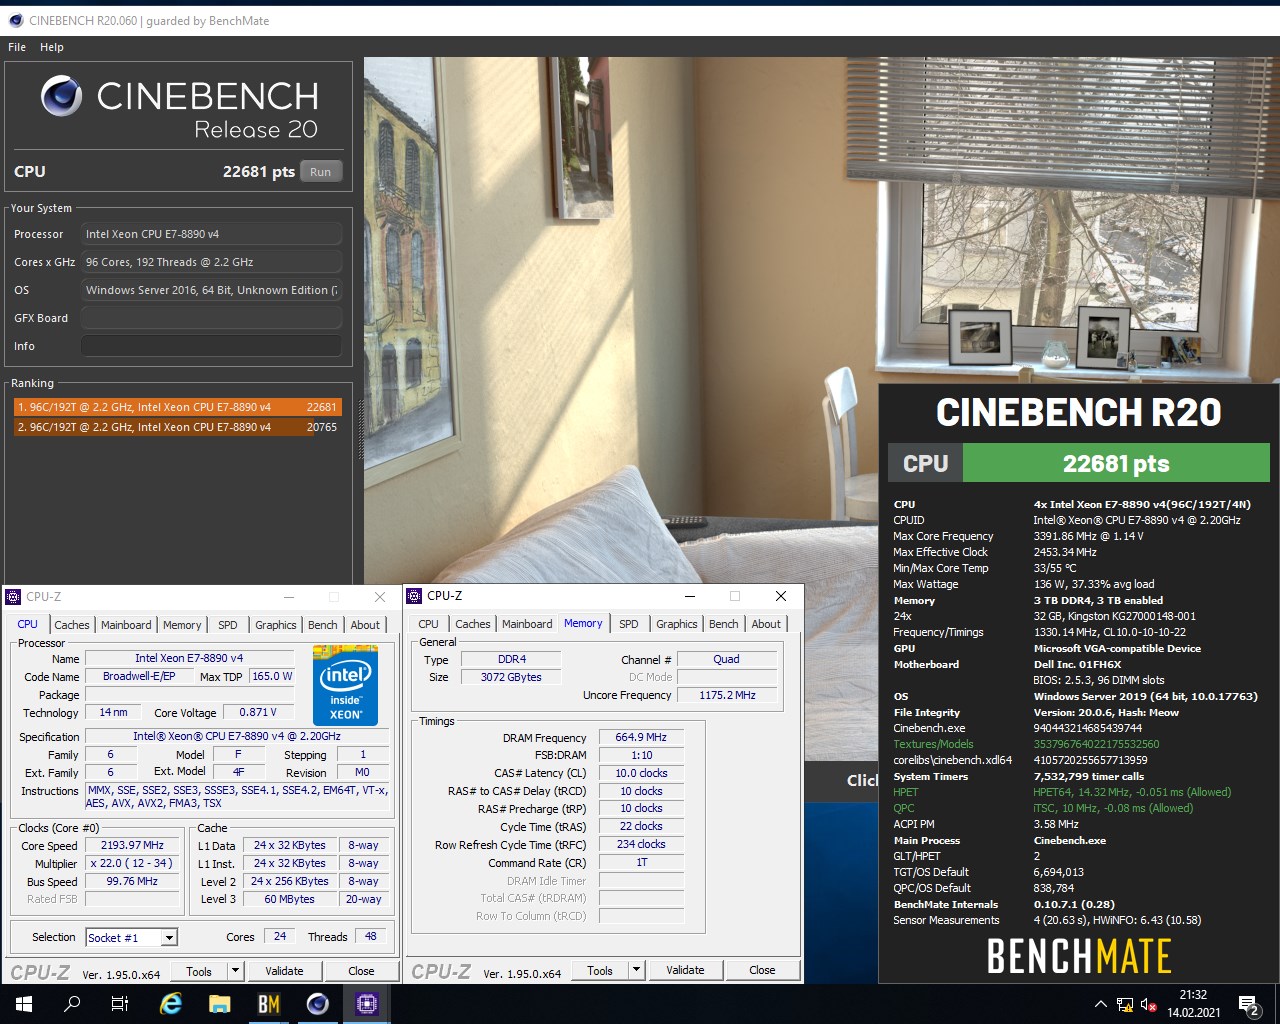Expand Tools dropdown arrow in left CPU-Z
This screenshot has height=1024, width=1280.
click(x=235, y=971)
